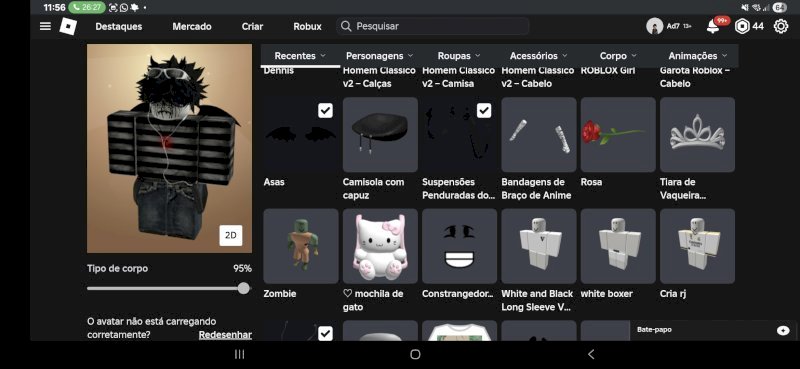
Task: Open the settings gear
Action: tap(781, 27)
